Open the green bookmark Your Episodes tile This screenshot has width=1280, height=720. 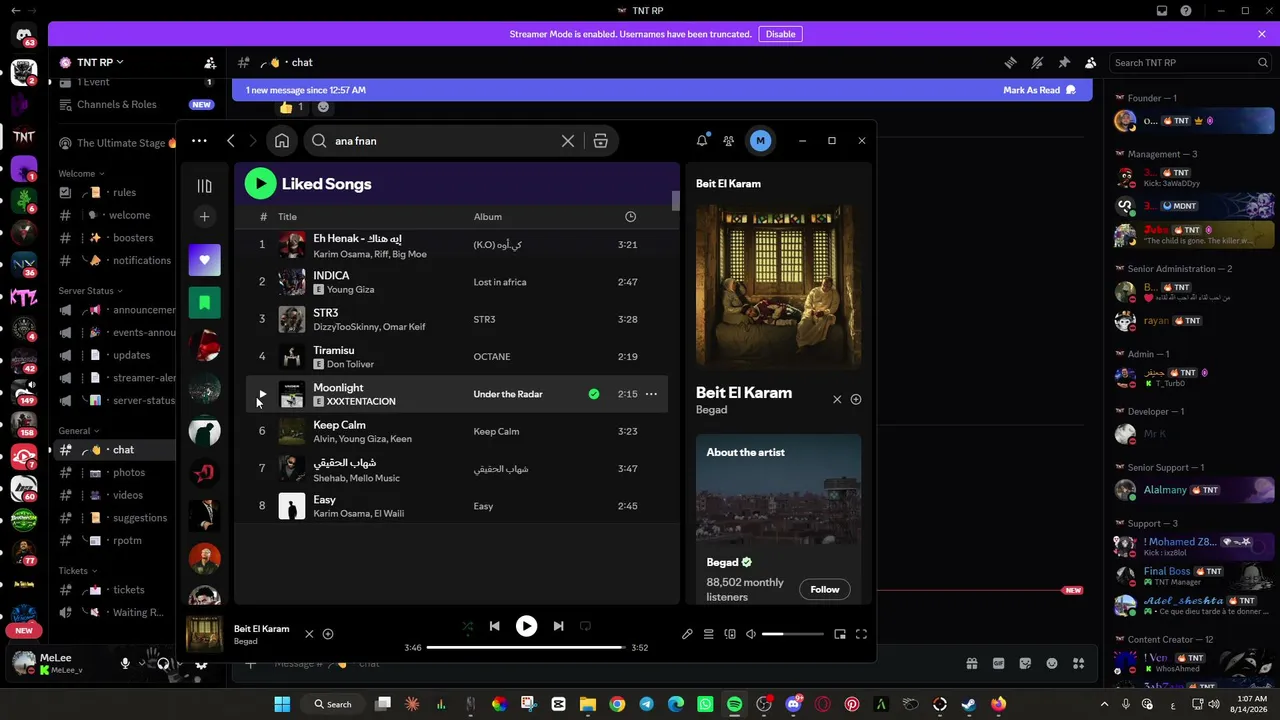[x=205, y=303]
